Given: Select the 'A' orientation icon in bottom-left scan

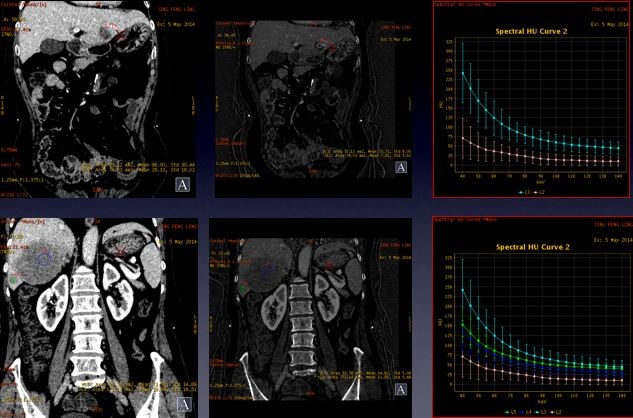Looking at the screenshot, I should (184, 404).
